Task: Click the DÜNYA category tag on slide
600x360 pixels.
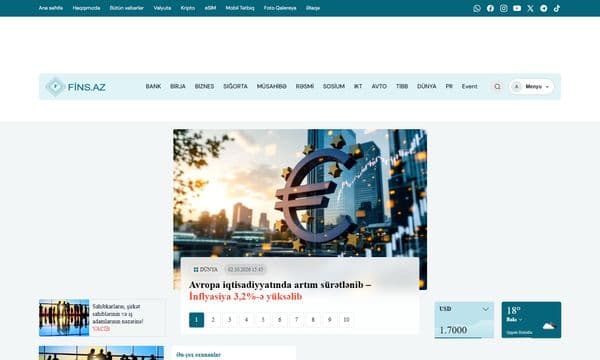Action: coord(205,270)
